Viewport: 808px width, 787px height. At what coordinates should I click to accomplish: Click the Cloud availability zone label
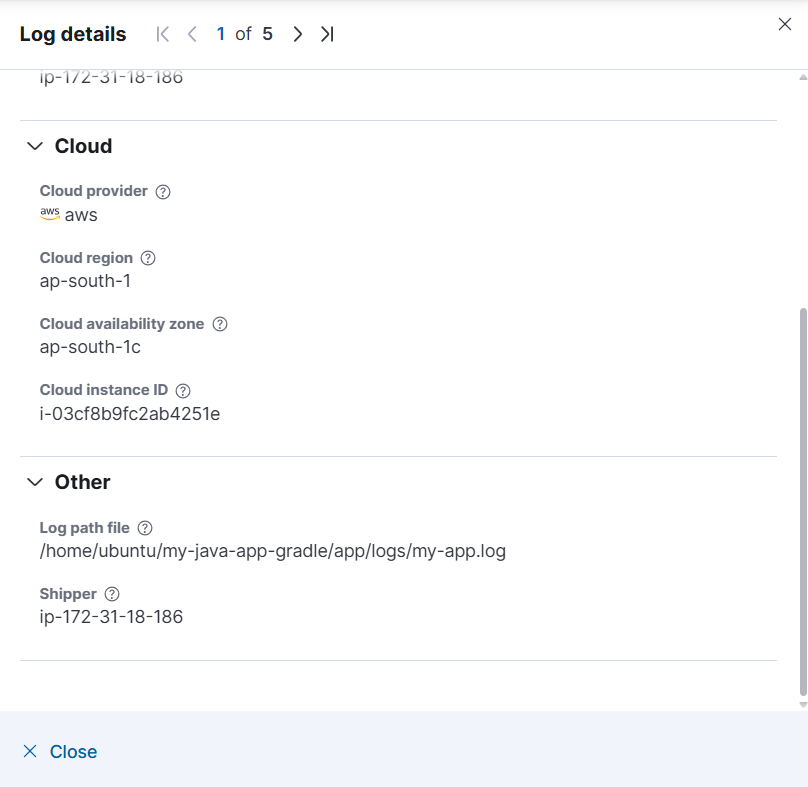(122, 324)
